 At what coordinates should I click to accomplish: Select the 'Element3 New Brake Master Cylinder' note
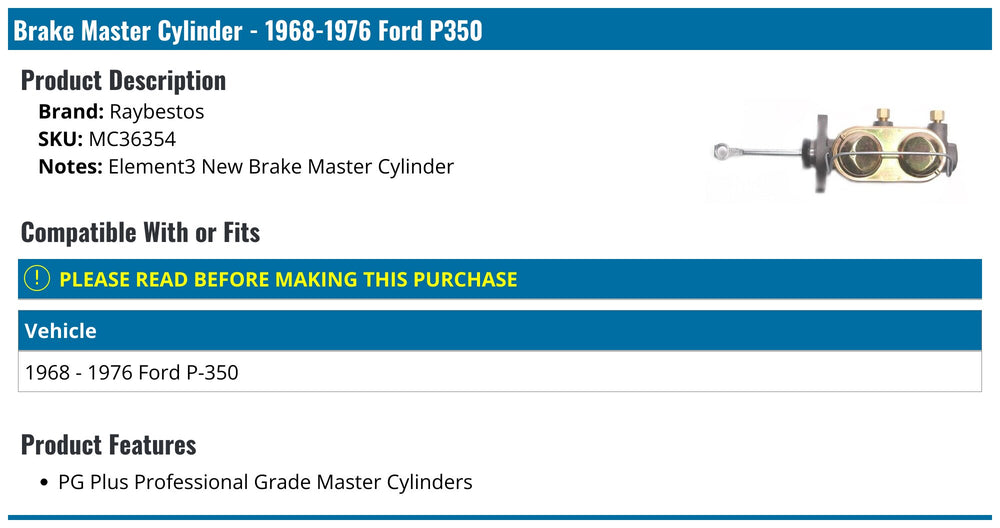(x=281, y=166)
